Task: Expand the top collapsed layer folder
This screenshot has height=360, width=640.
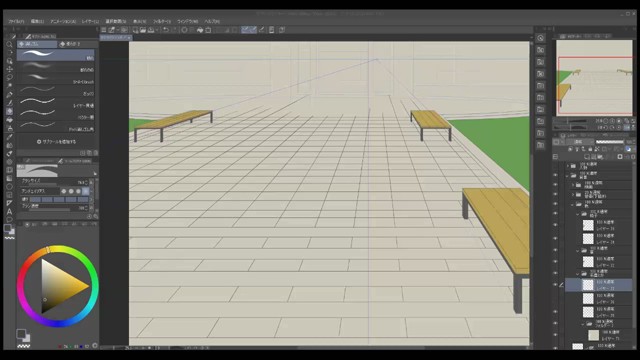Action: 568,166
